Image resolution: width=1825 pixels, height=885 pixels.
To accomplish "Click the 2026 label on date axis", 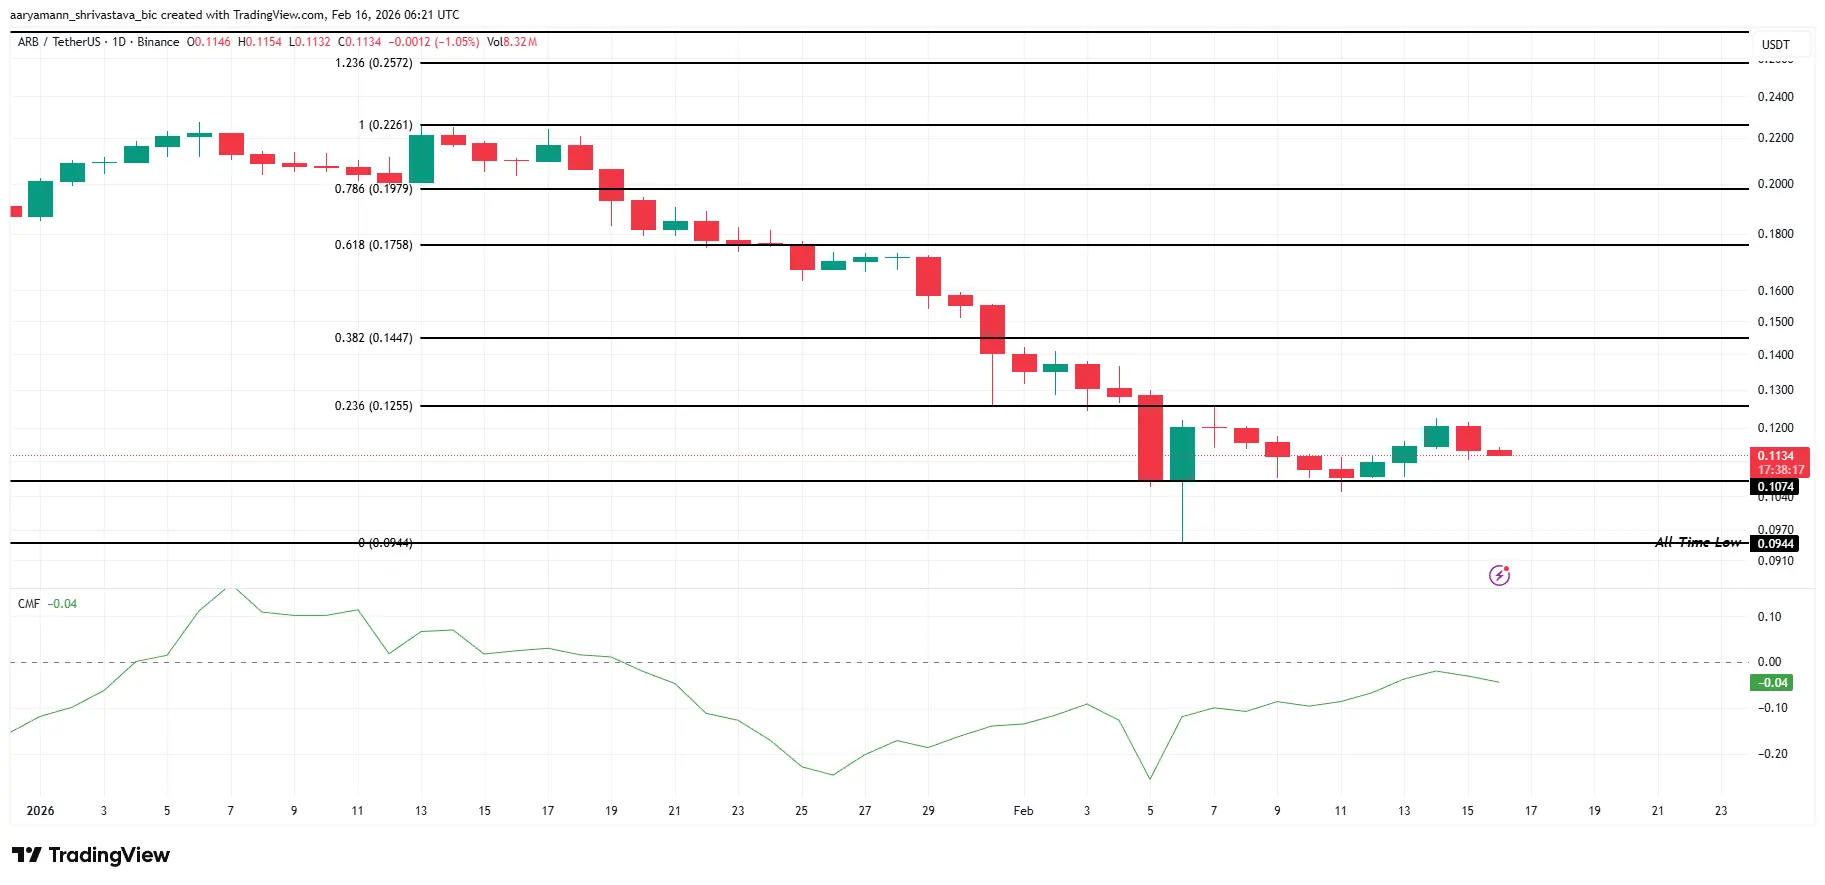I will [x=40, y=811].
